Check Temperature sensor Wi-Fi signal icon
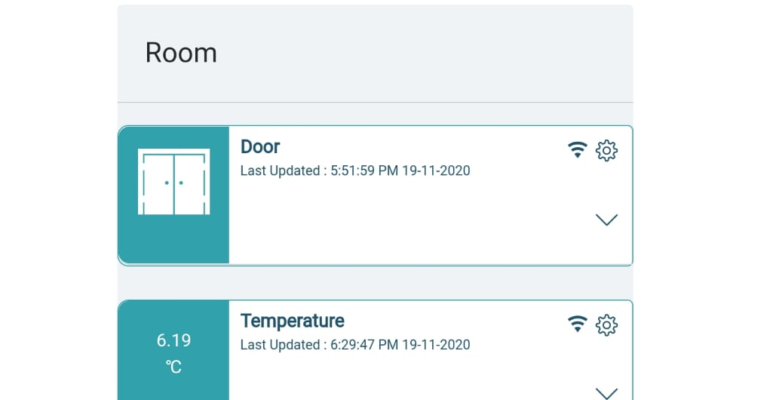 coord(578,324)
